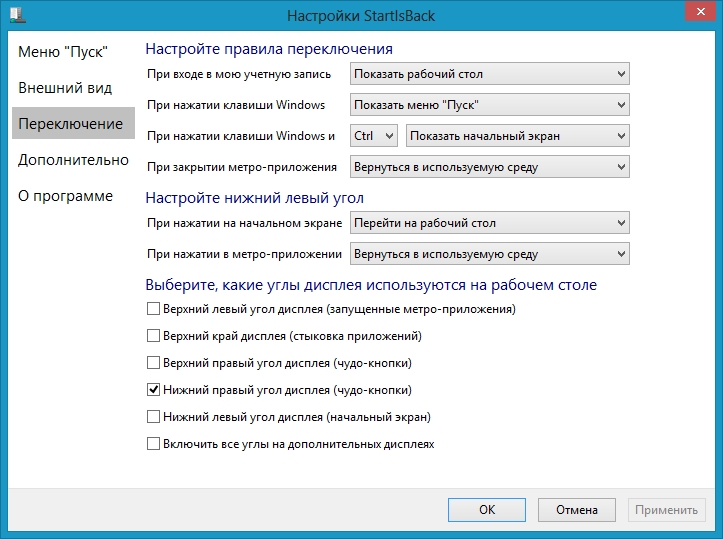Click the 'При нажатии на начальном экране' label
Image resolution: width=723 pixels, height=539 pixels.
[x=244, y=223]
